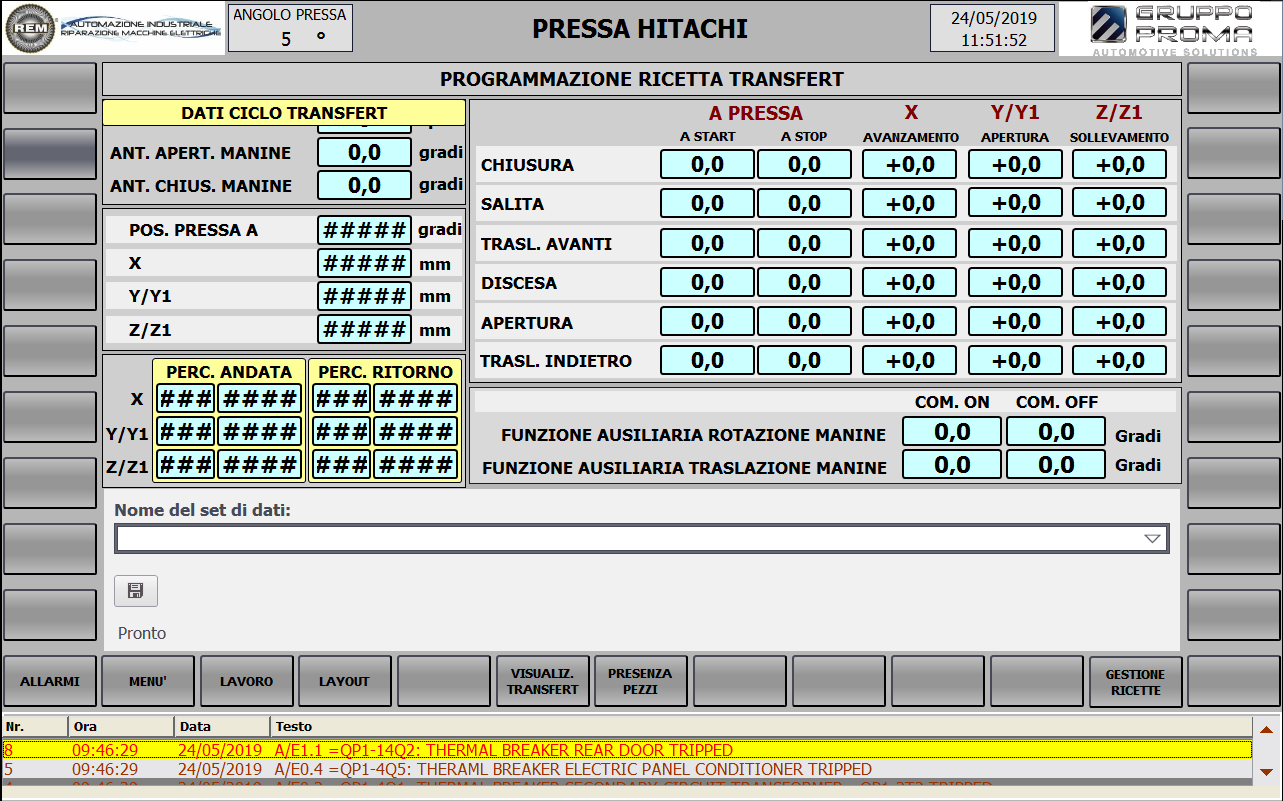Edit APERTURA row Y/Y1 value
This screenshot has width=1283, height=801.
click(1016, 321)
